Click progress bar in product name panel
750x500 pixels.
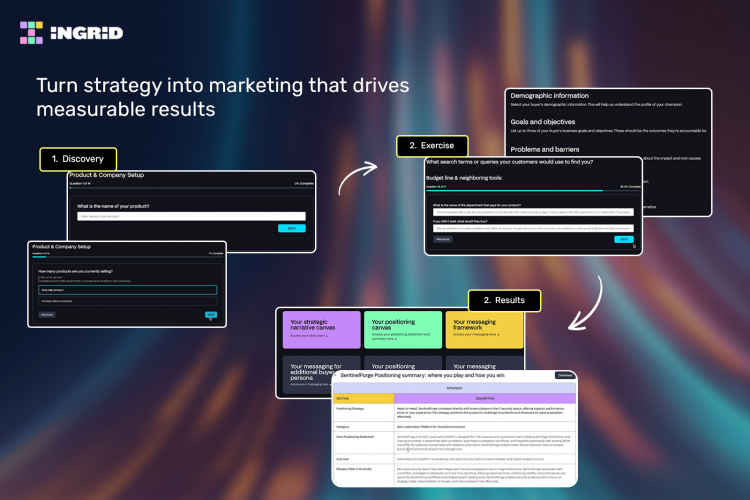click(x=191, y=188)
